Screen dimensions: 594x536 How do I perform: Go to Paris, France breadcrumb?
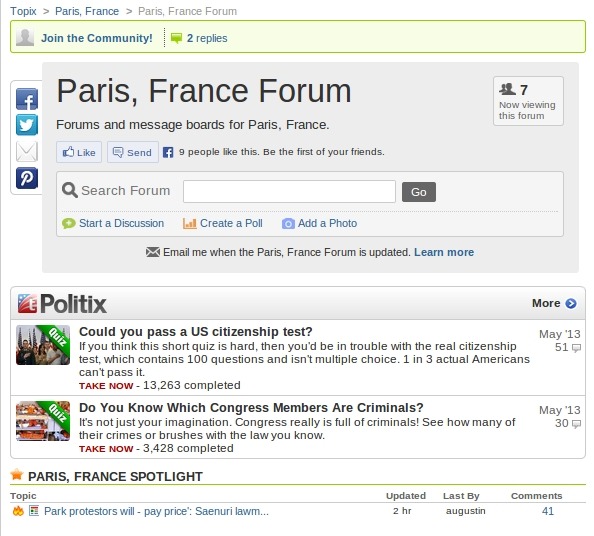(x=87, y=11)
